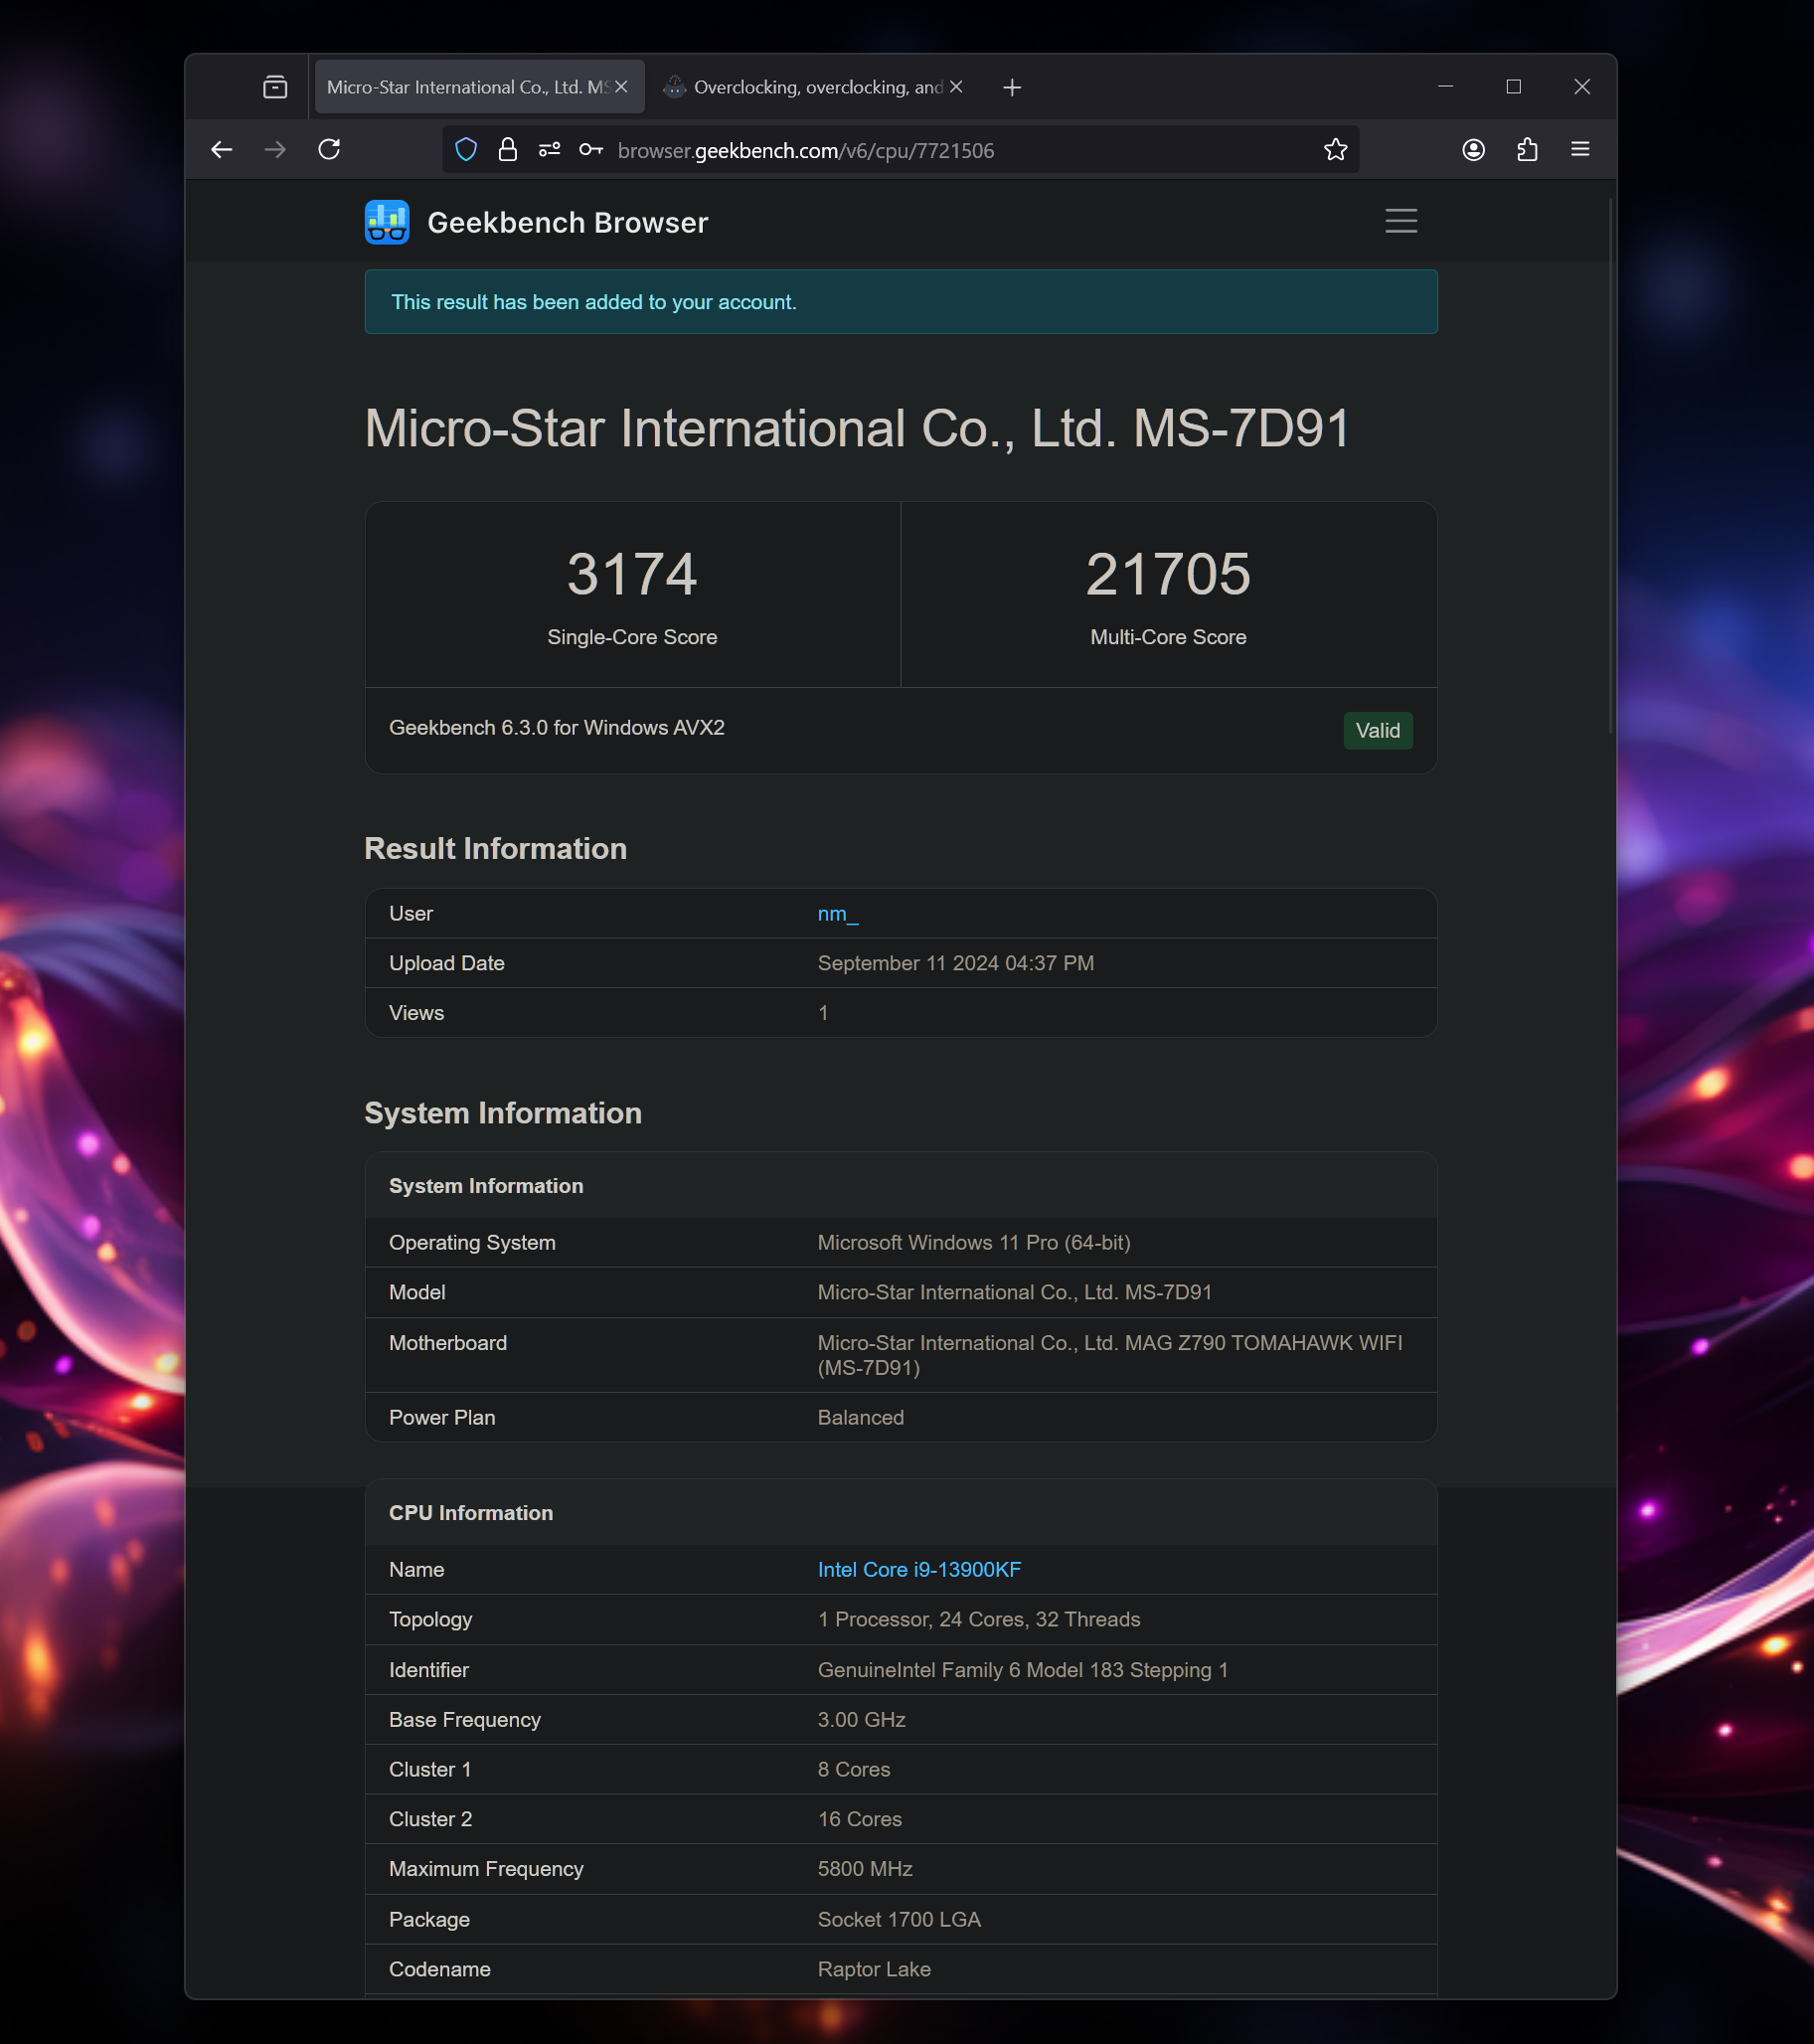Minimize the browser window
1814x2044 pixels.
(1445, 87)
